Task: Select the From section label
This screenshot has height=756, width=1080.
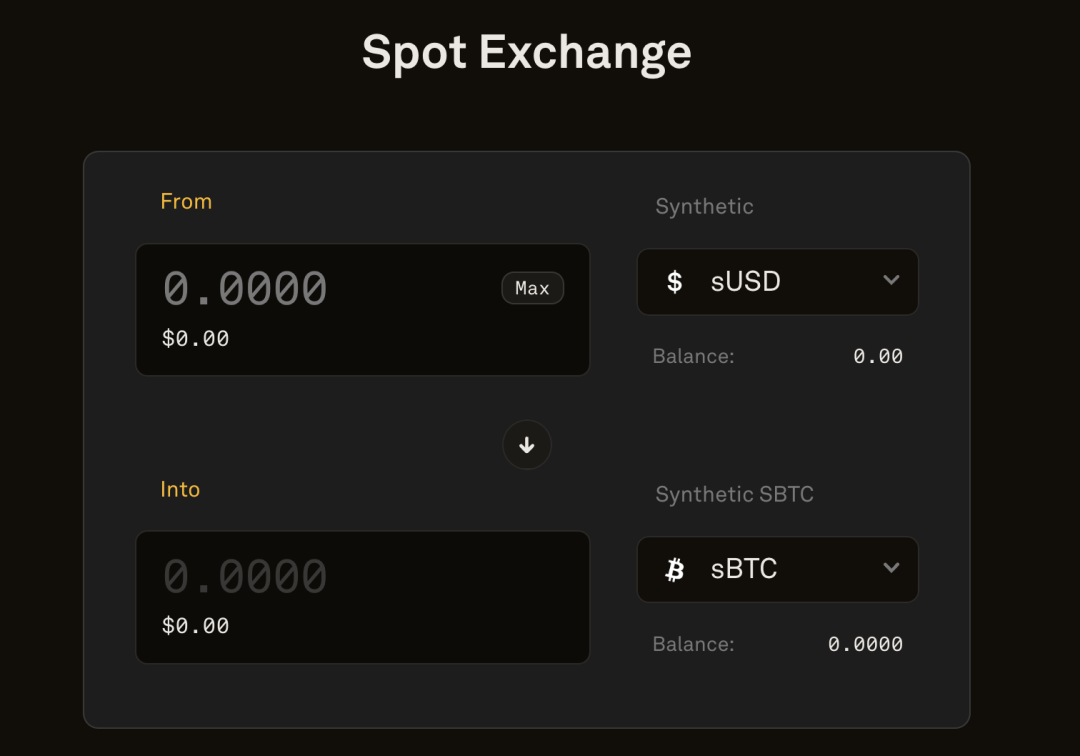Action: 186,201
